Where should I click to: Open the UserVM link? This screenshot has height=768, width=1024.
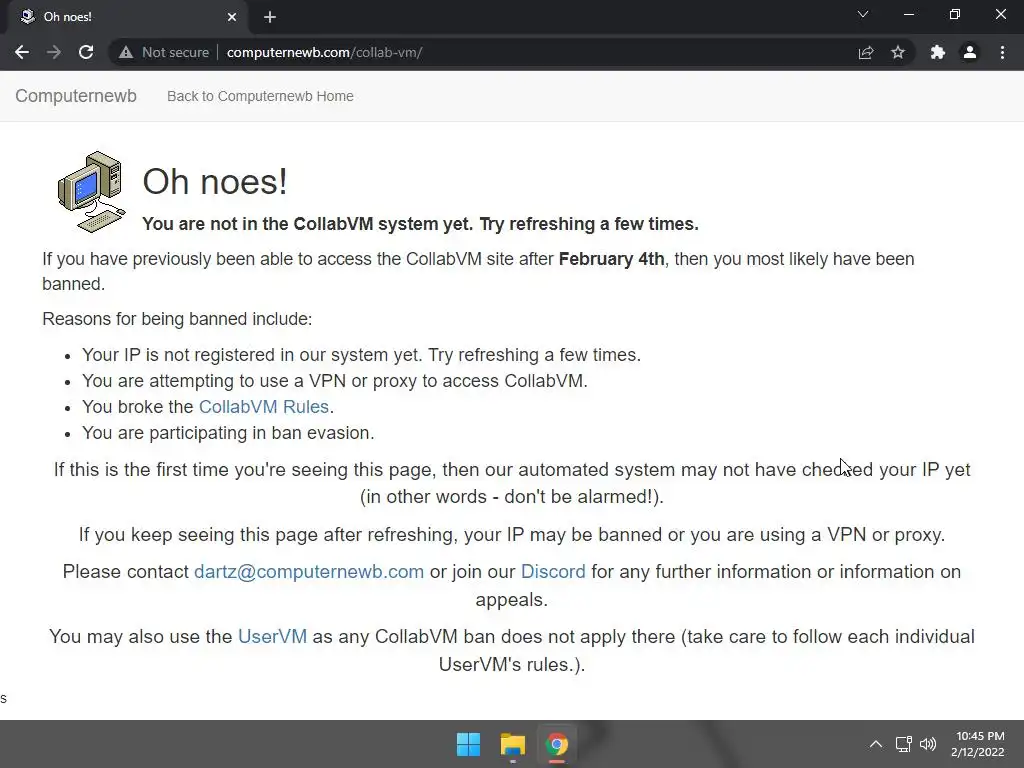(272, 637)
